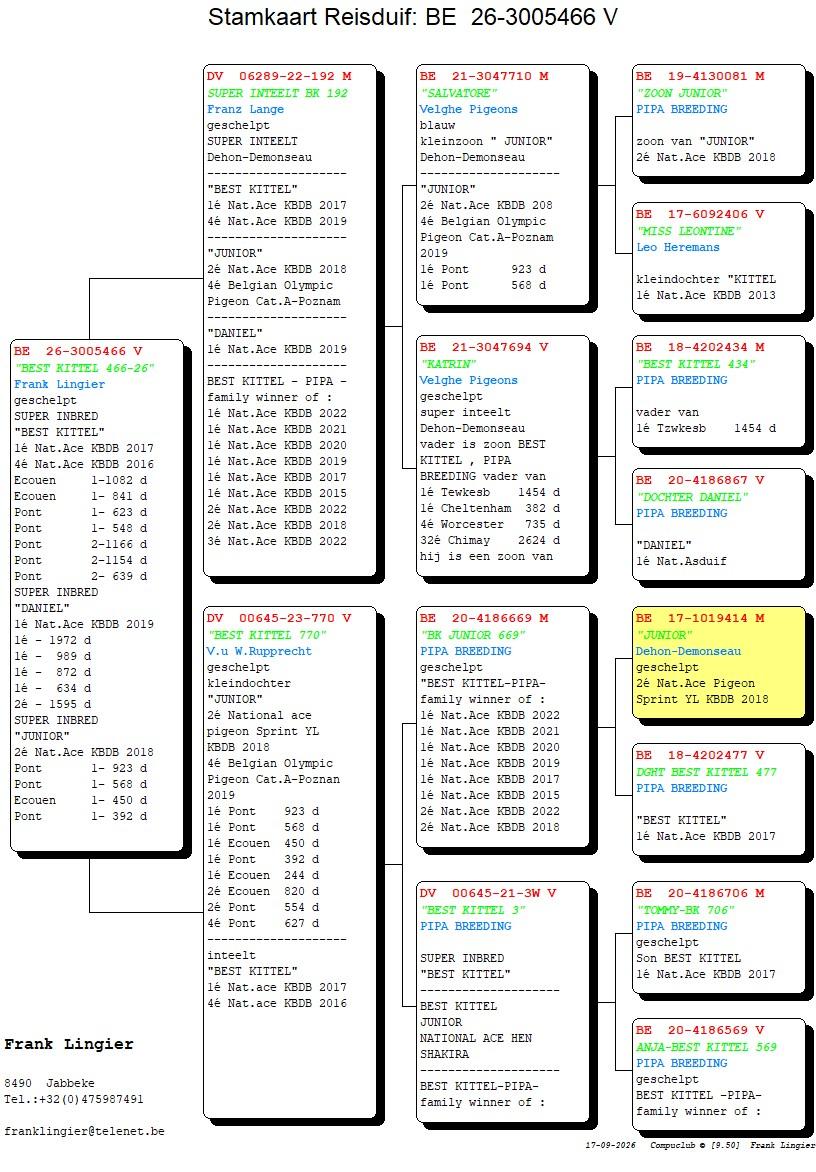Click email 'franklingier@telenet.be'
816x1172 pixels.
click(x=84, y=1132)
